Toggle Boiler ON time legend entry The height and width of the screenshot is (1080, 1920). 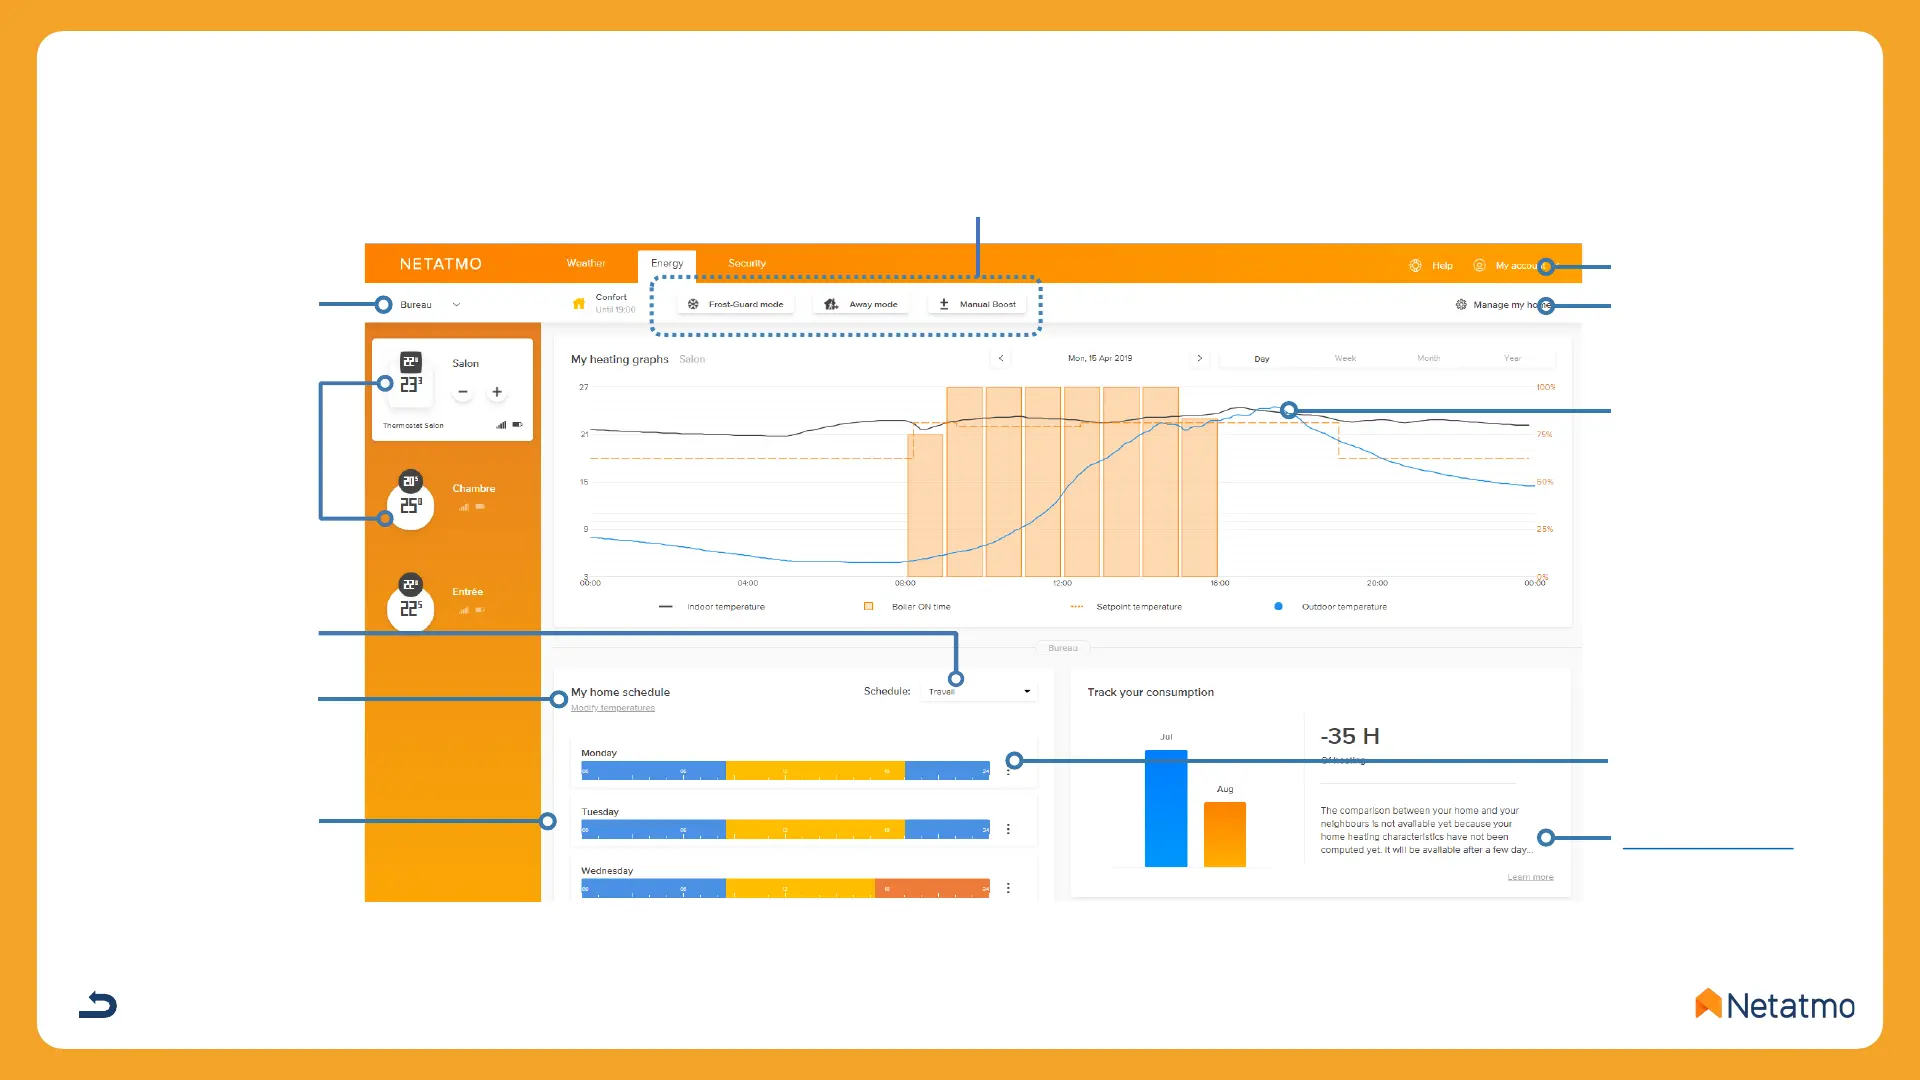907,607
